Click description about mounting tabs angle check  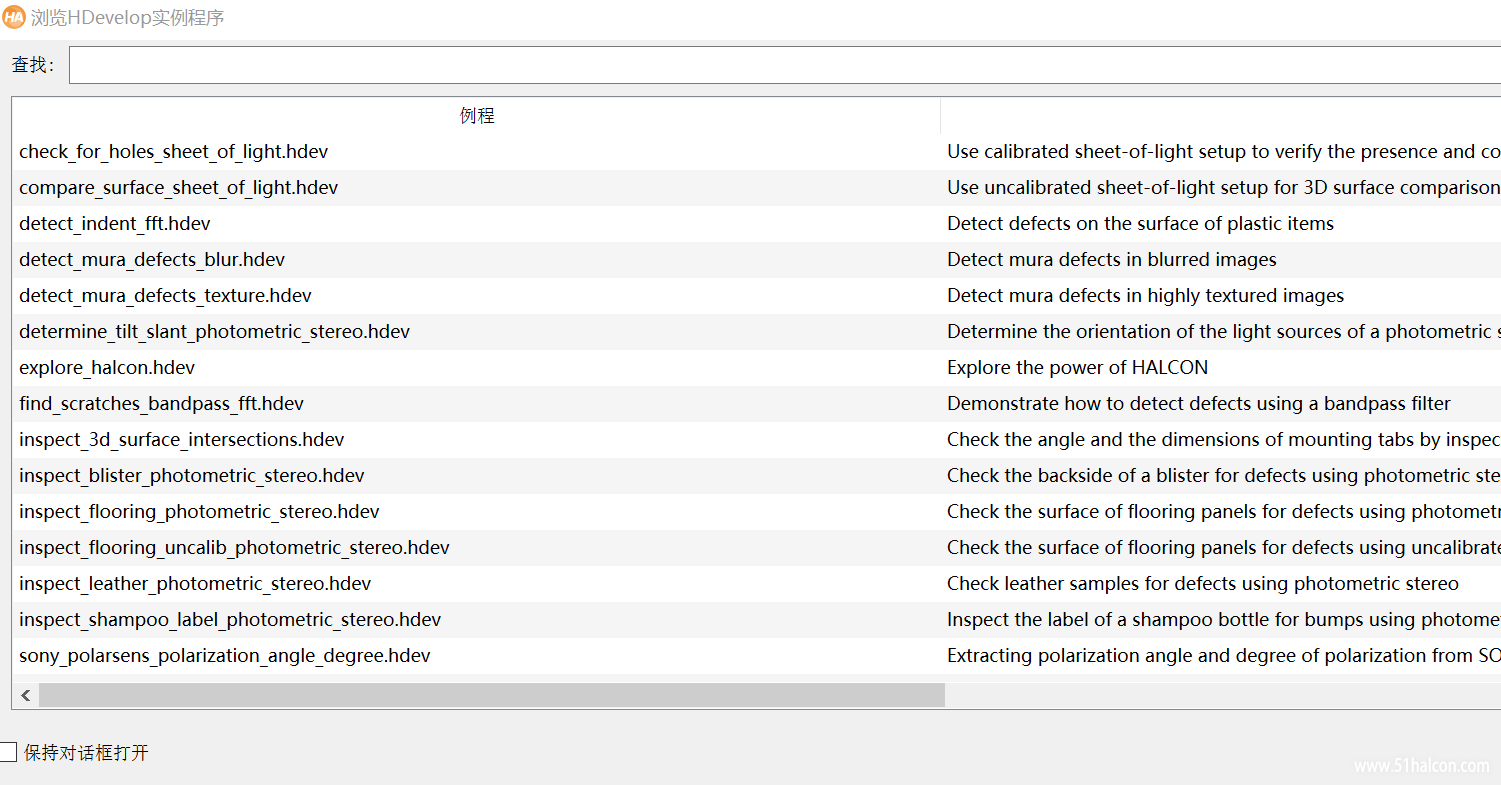click(1224, 440)
